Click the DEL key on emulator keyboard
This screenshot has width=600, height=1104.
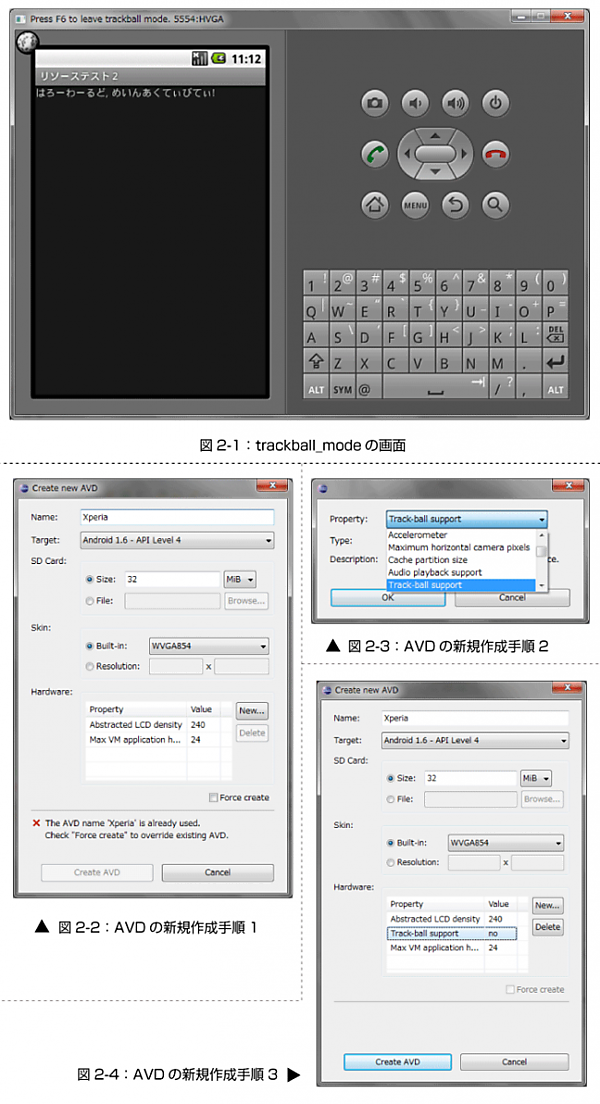click(555, 334)
